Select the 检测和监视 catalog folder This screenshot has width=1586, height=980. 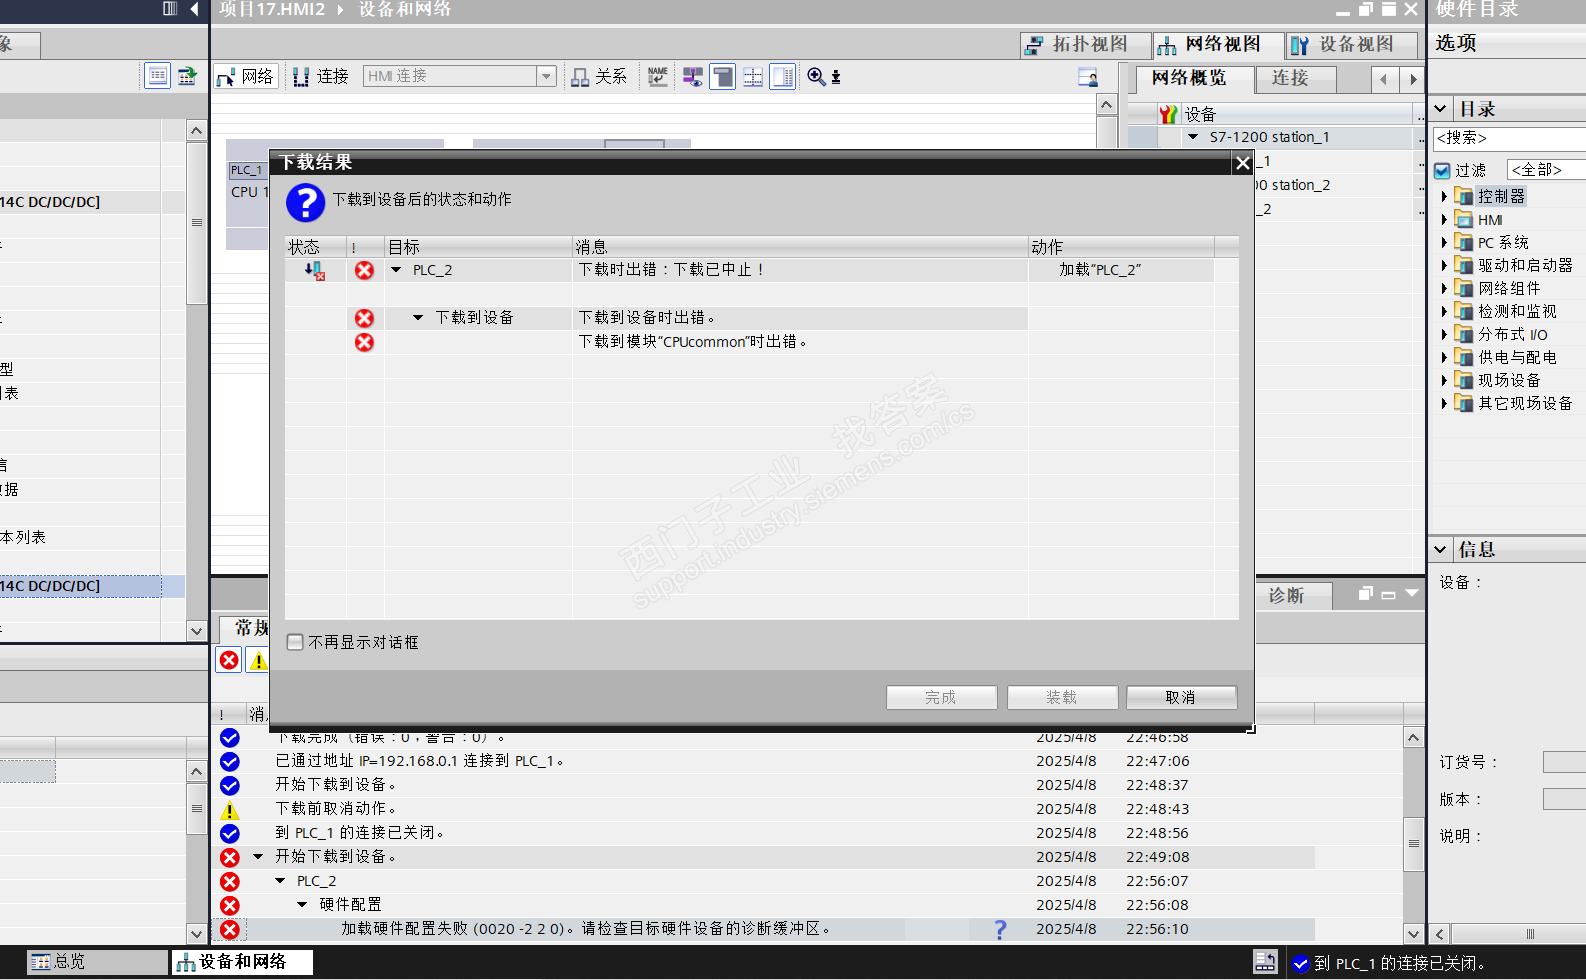tap(1517, 312)
